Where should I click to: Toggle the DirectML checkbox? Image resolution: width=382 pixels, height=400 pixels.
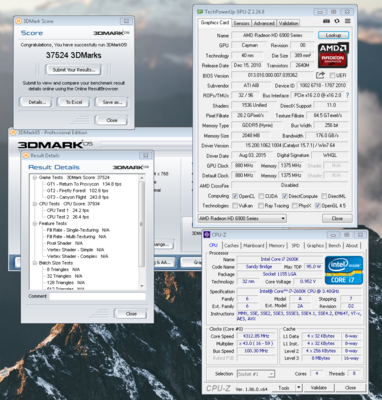click(323, 196)
